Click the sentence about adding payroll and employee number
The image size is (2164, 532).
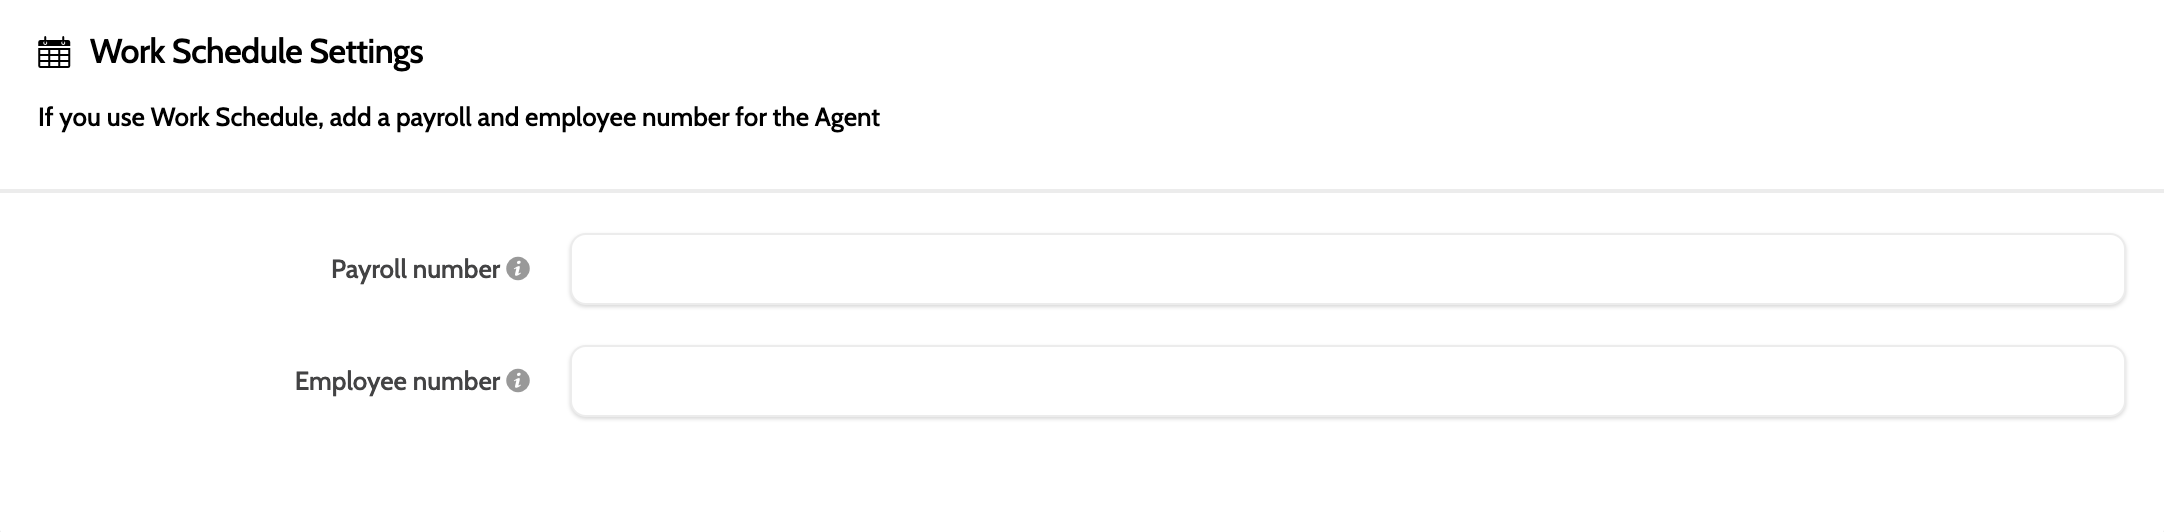coord(458,118)
